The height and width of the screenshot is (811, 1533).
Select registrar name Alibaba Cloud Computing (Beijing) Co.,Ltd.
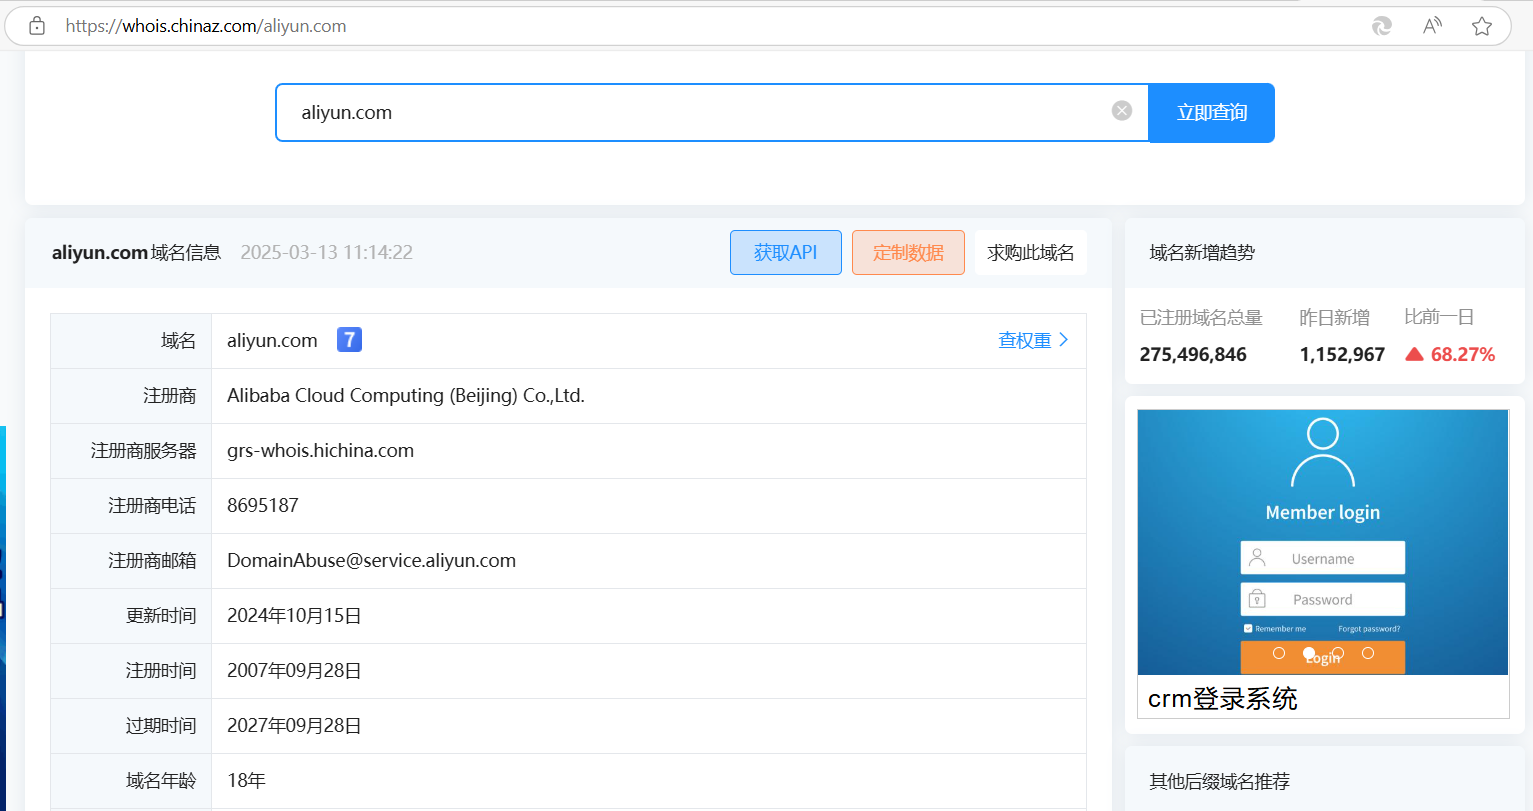point(406,395)
